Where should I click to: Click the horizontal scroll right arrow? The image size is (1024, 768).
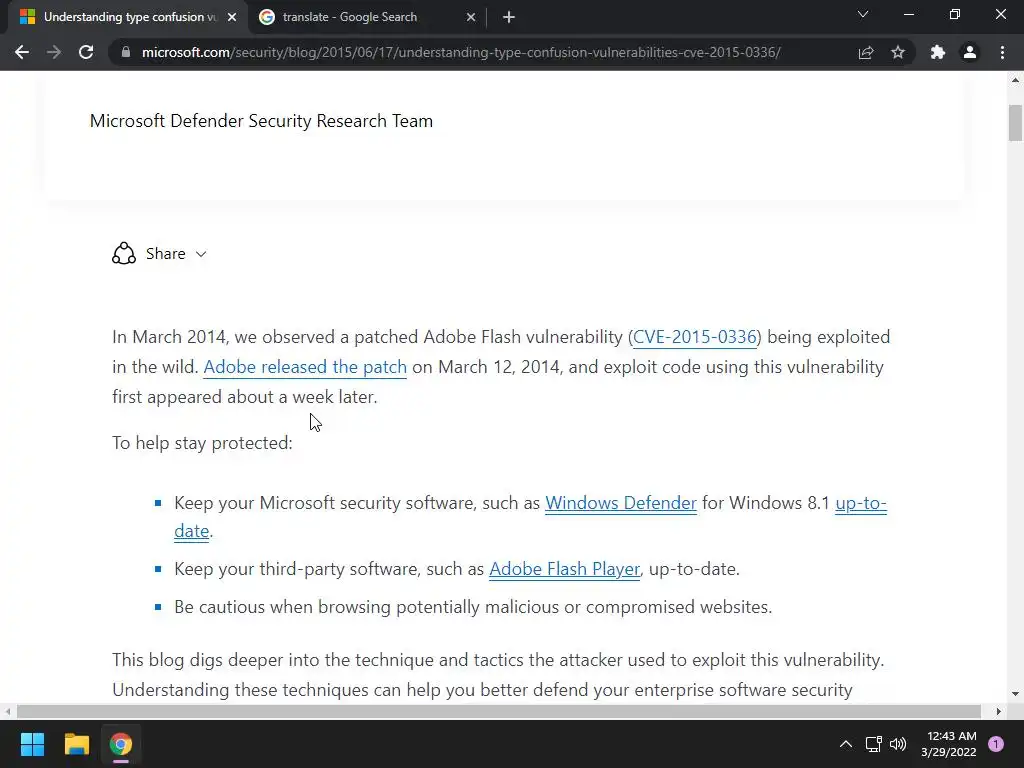click(x=998, y=711)
